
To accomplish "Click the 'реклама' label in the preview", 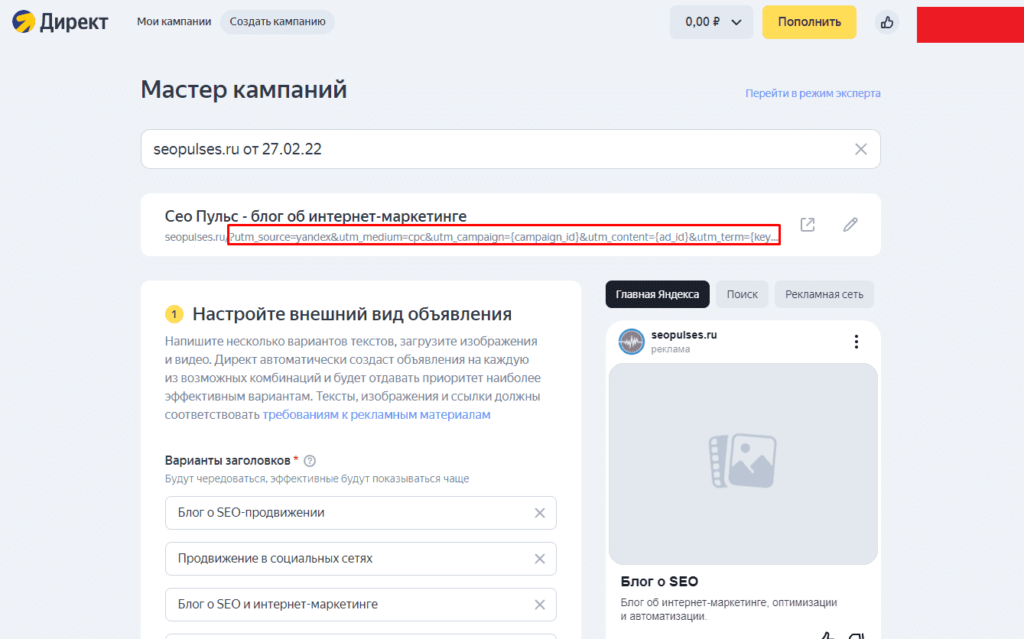I will pos(670,349).
